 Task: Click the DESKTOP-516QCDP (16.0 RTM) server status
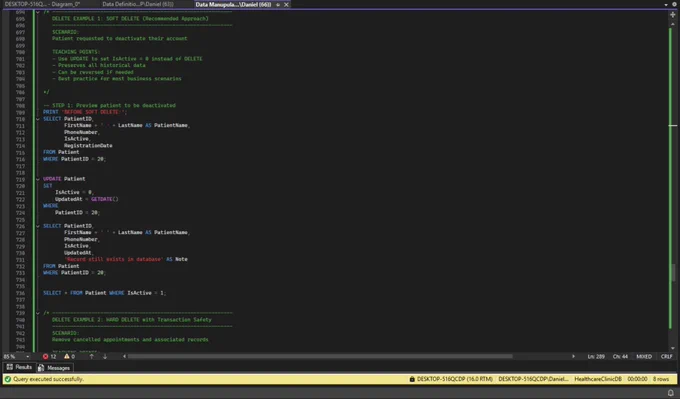click(x=454, y=379)
